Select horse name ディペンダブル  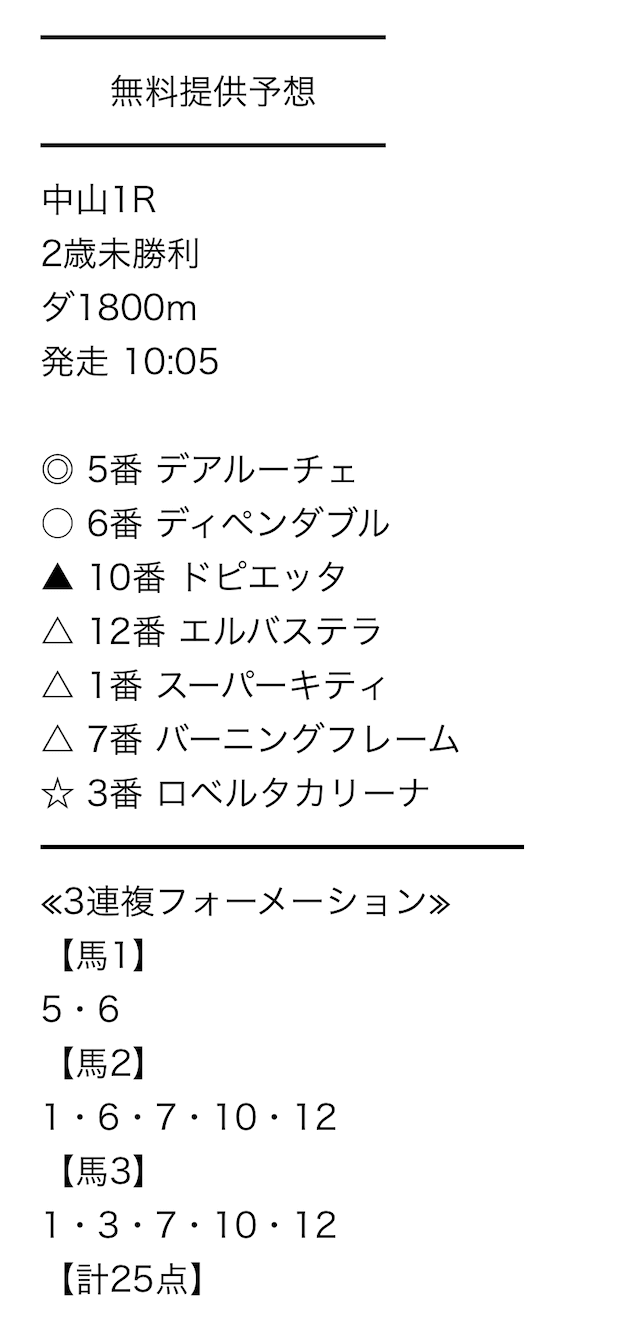(274, 524)
